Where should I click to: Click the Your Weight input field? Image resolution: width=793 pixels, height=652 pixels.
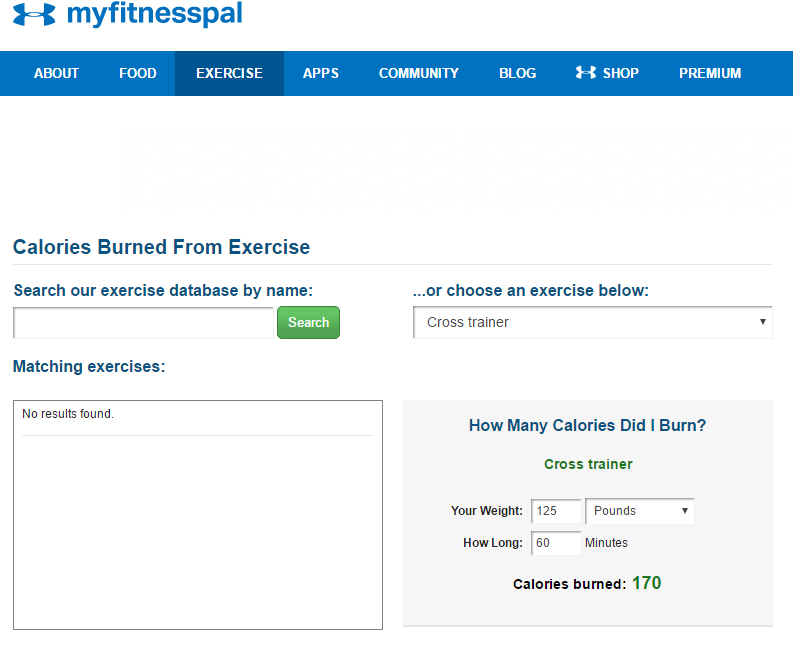pyautogui.click(x=556, y=511)
